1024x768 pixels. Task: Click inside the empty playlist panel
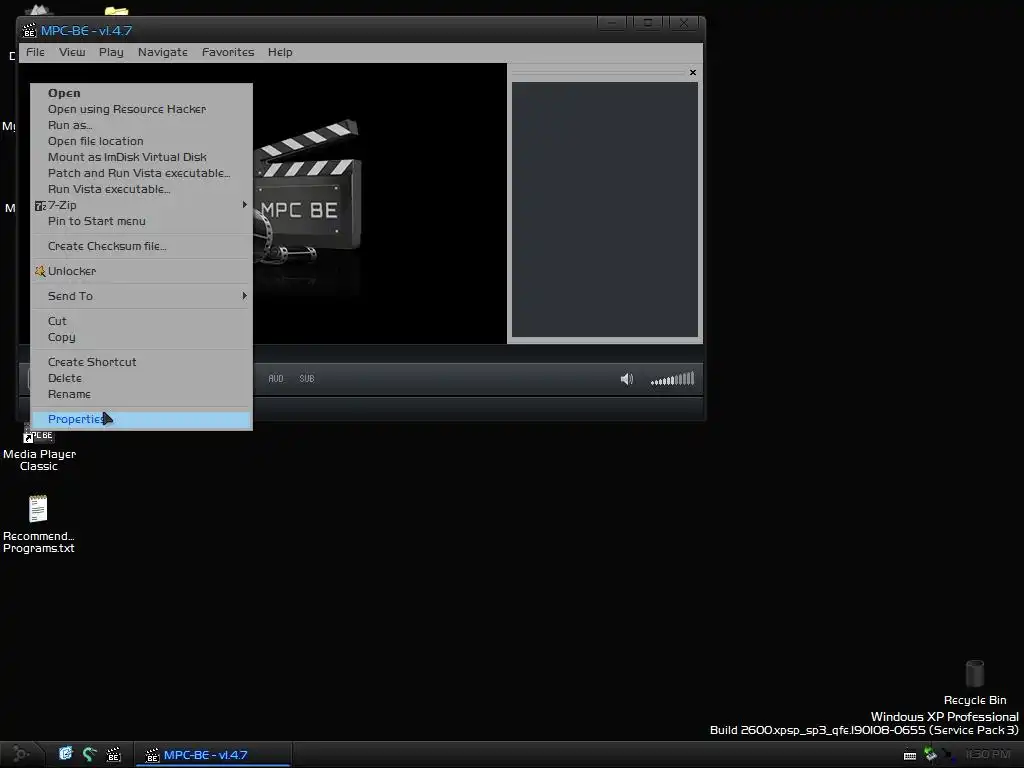coord(605,210)
